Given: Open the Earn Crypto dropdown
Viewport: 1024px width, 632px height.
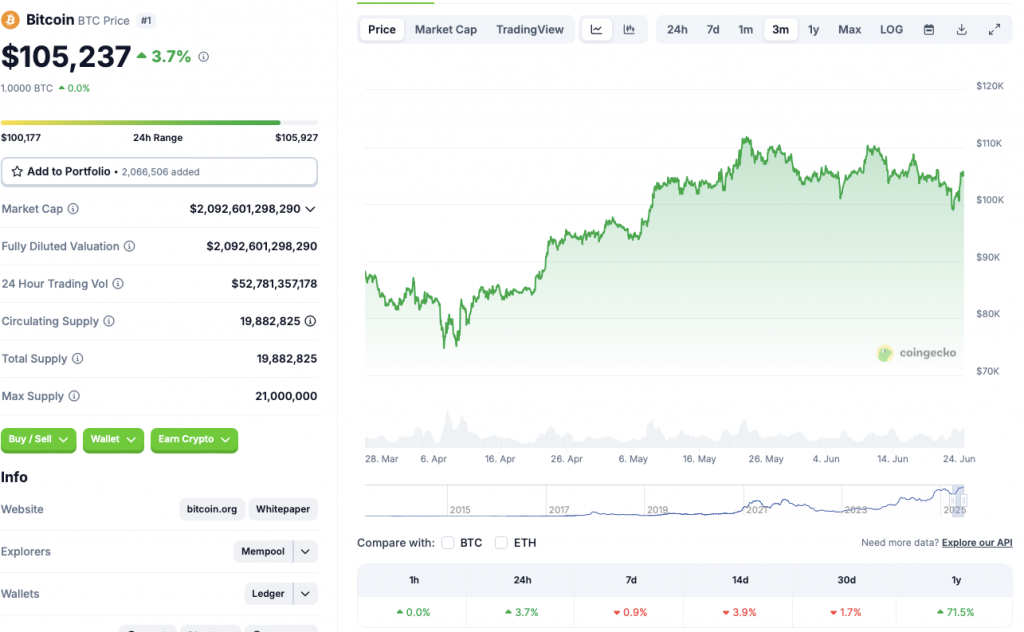Looking at the screenshot, I should point(194,439).
